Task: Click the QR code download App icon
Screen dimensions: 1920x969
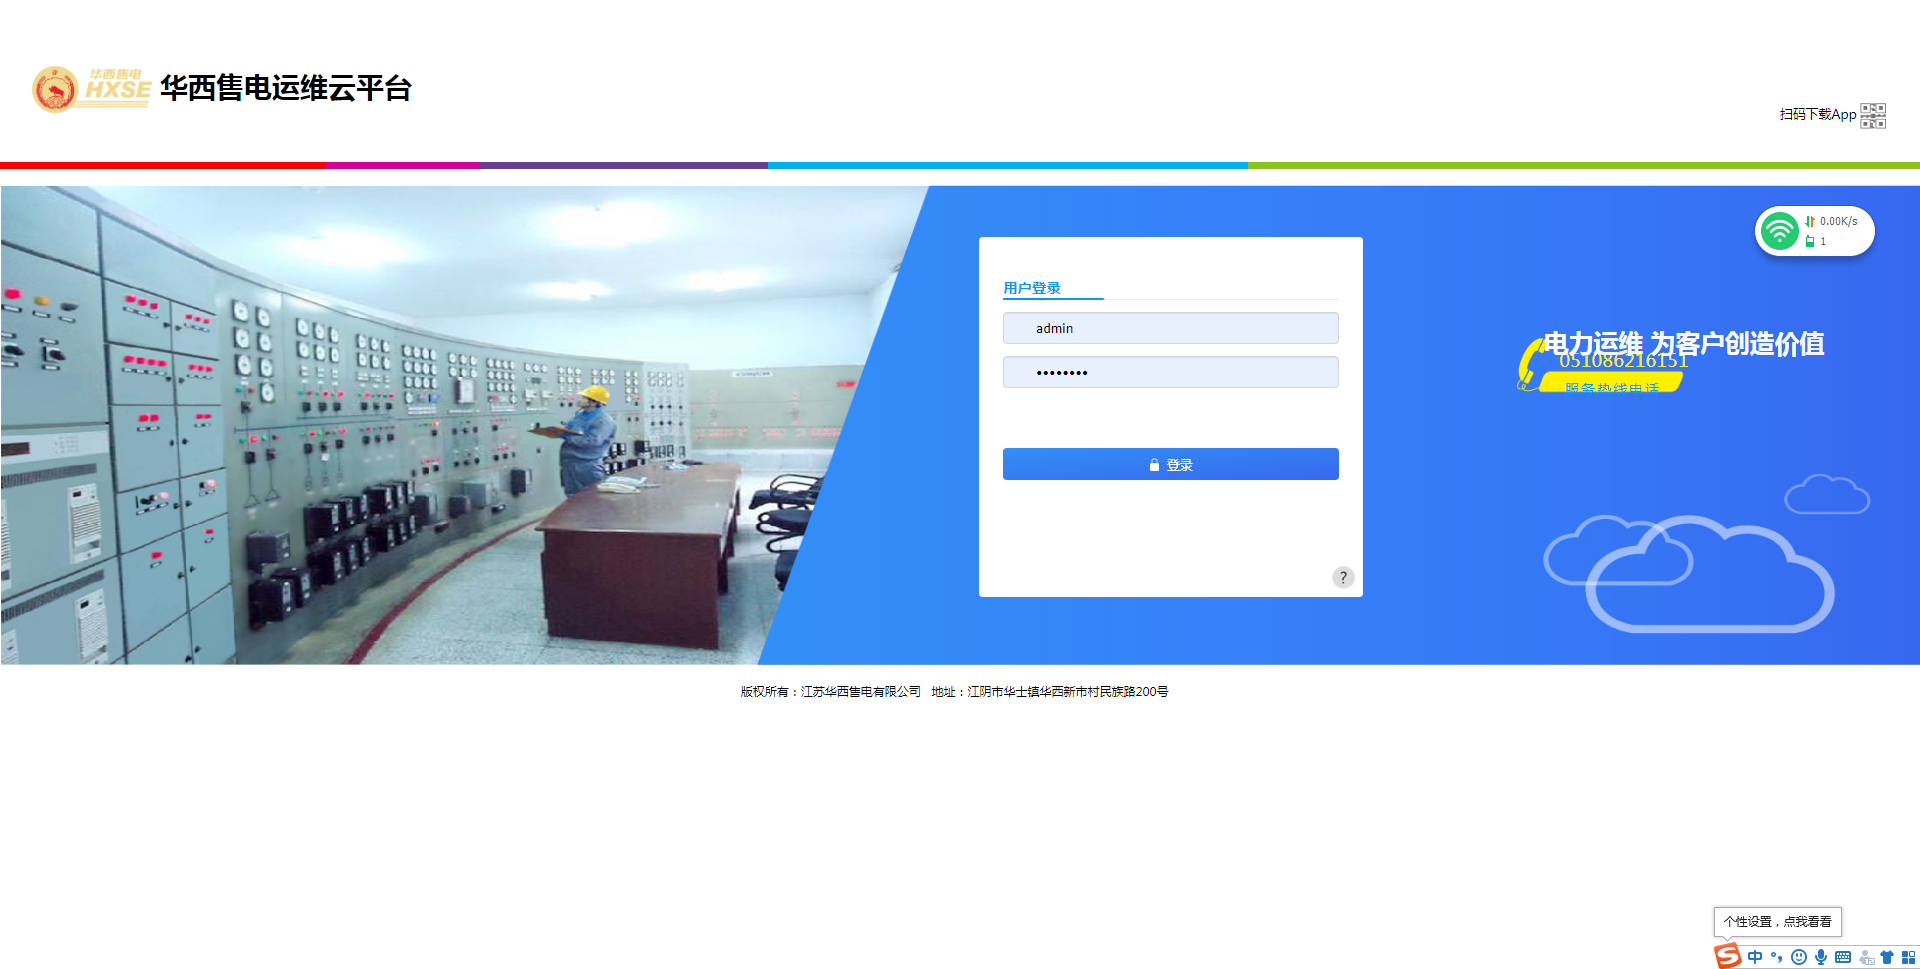Action: pyautogui.click(x=1873, y=115)
